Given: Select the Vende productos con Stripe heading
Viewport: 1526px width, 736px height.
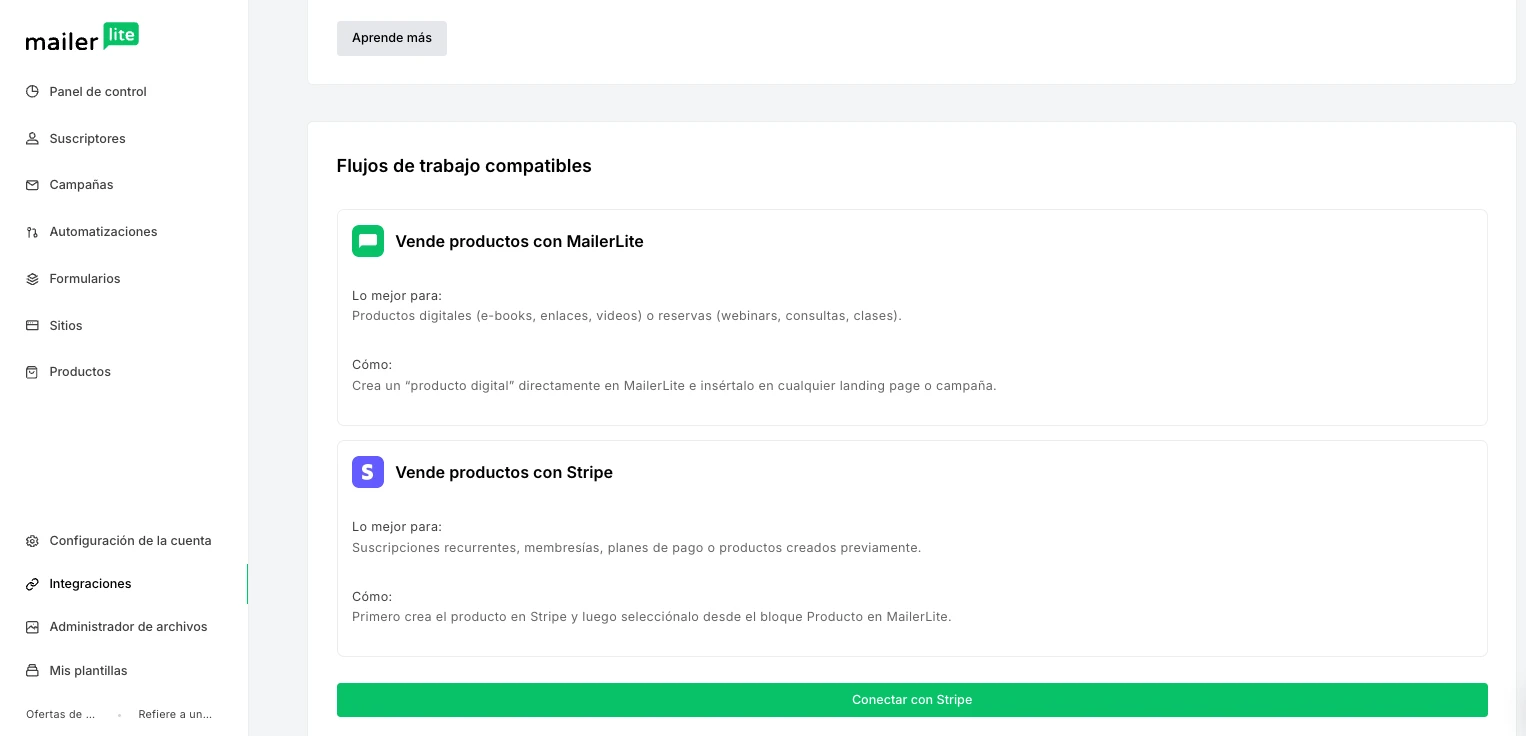Looking at the screenshot, I should 504,472.
